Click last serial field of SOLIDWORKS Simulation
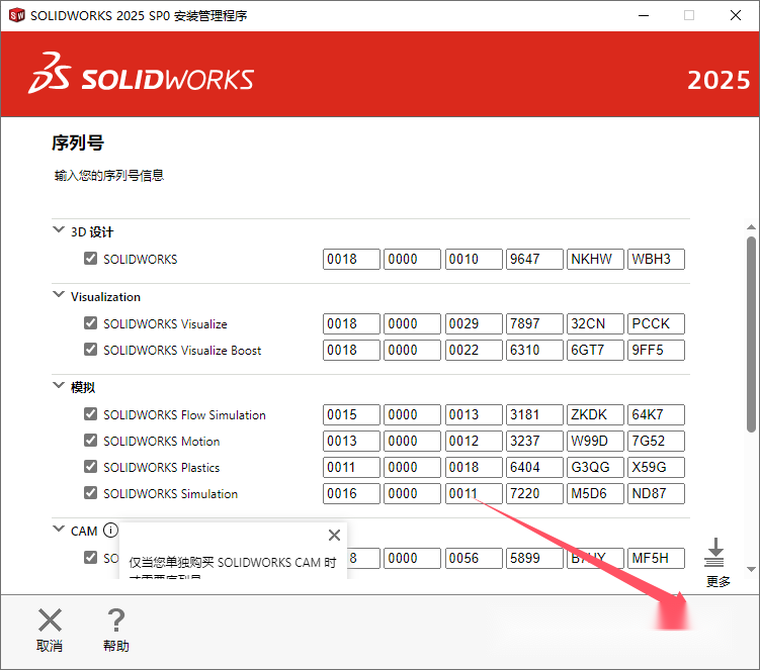Viewport: 760px width, 670px height. tap(655, 493)
